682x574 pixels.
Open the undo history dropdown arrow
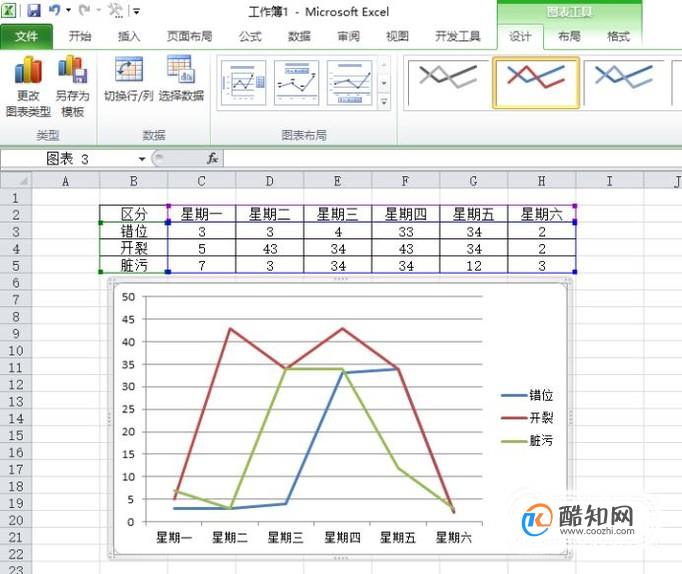[x=68, y=10]
